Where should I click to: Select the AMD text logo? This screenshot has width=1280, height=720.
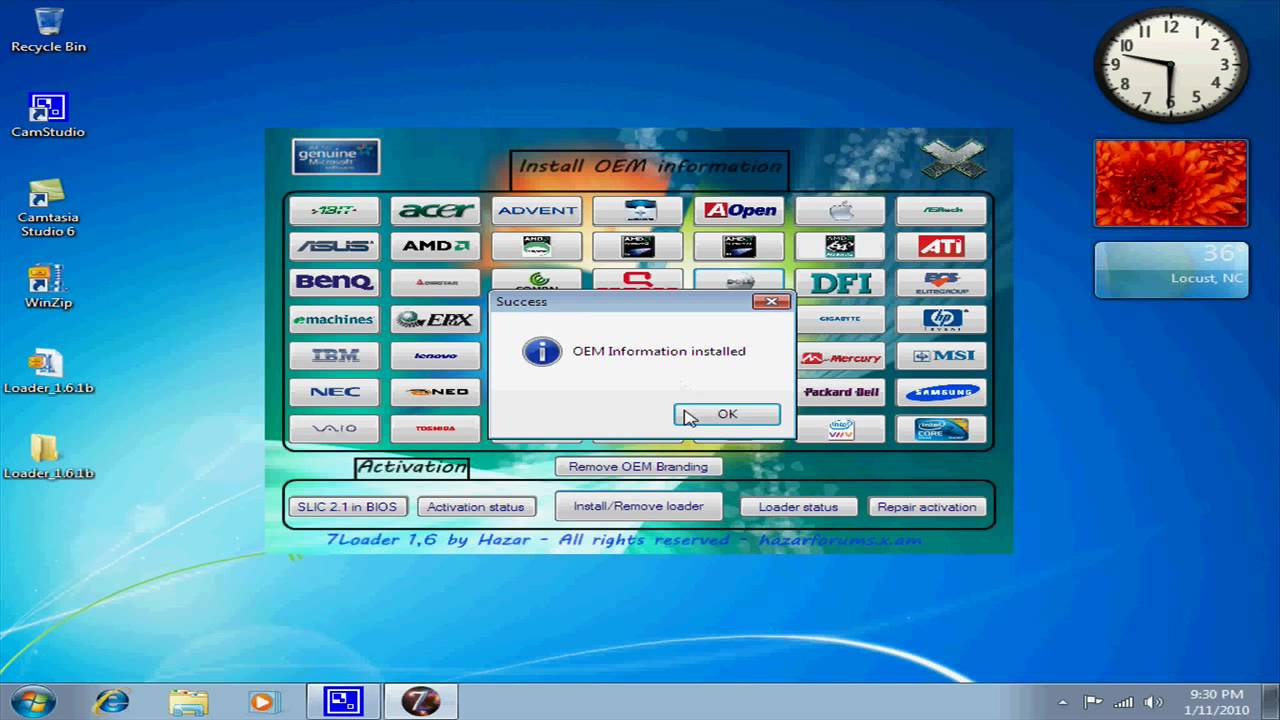436,246
